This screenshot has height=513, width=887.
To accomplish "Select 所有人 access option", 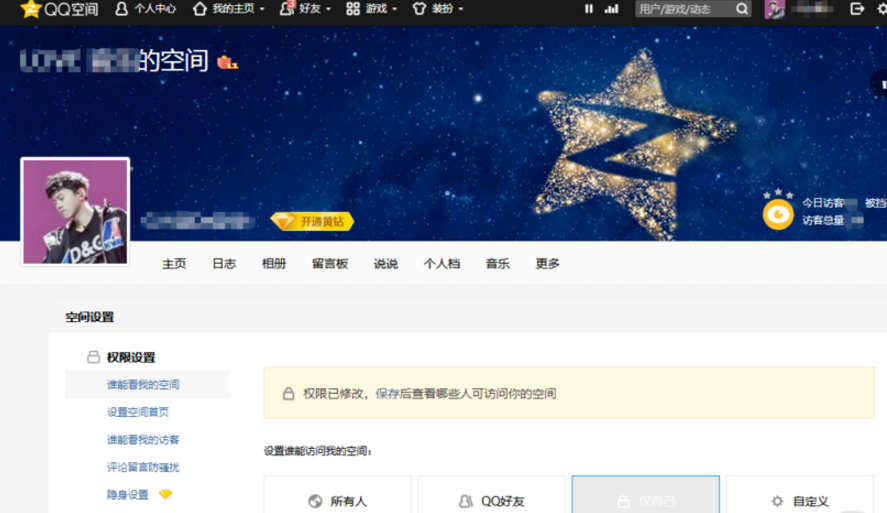I will [338, 500].
